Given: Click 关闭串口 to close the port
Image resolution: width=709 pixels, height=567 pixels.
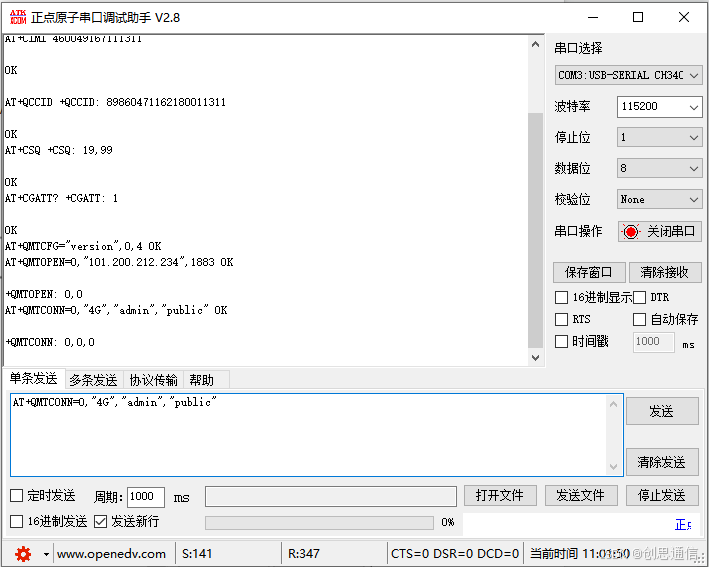Looking at the screenshot, I should click(x=660, y=232).
